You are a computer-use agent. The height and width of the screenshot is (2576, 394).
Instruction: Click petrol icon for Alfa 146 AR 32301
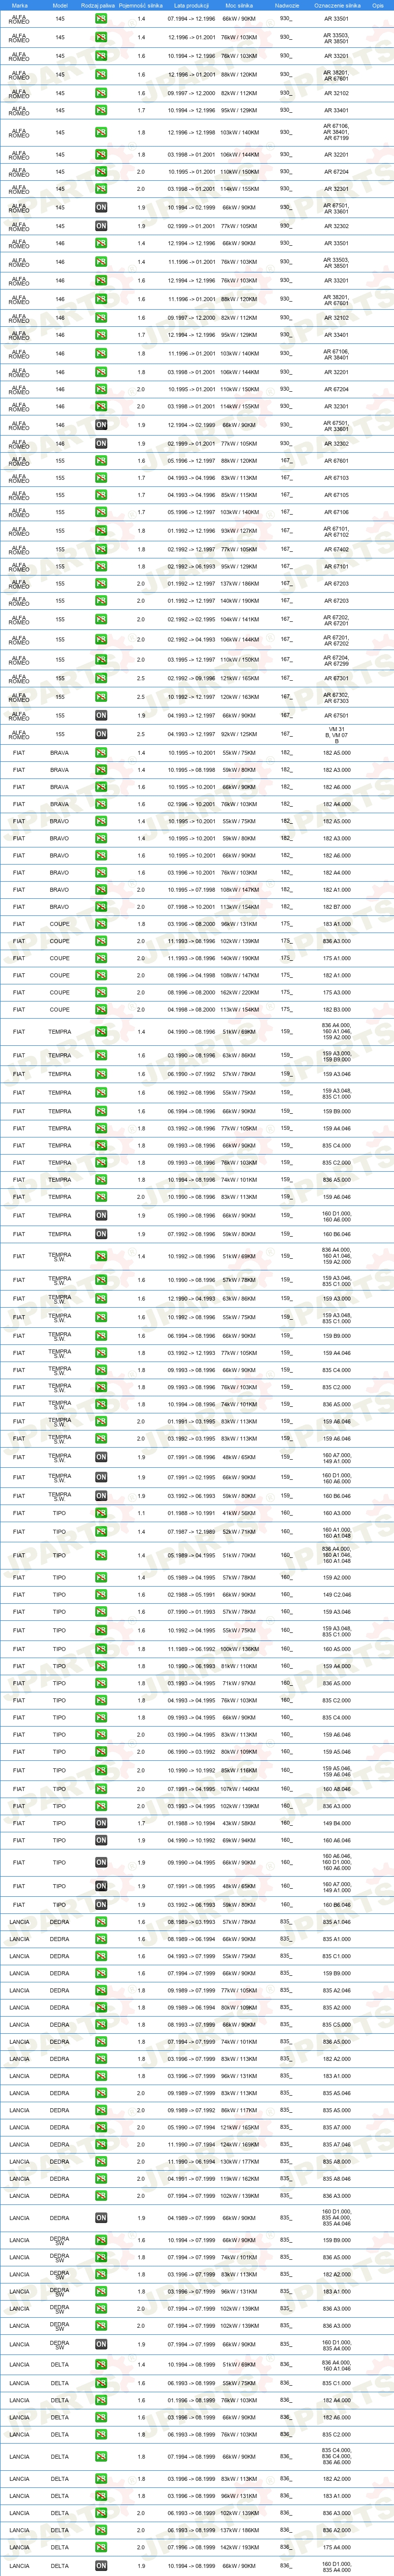click(101, 407)
